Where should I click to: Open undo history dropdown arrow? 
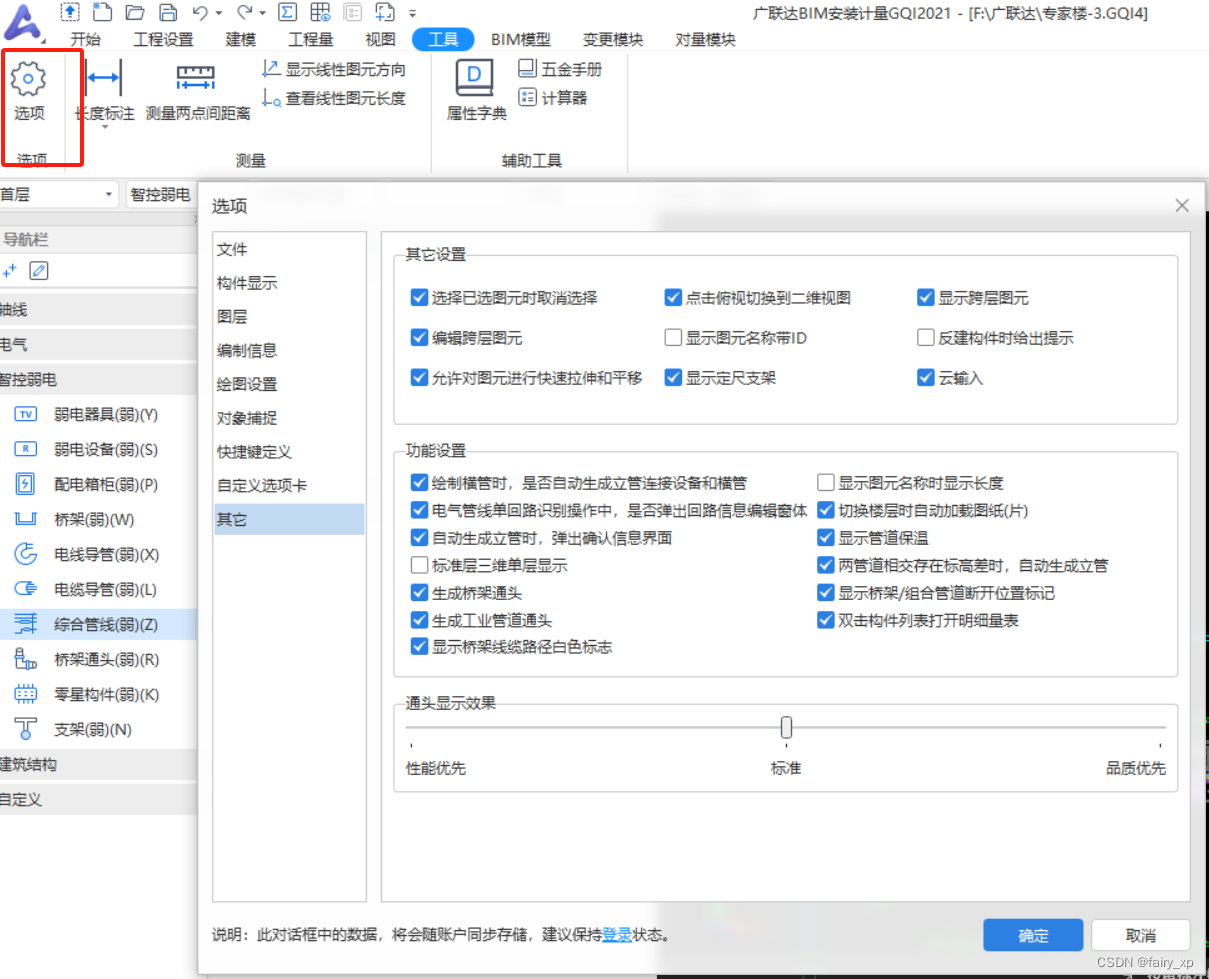[x=218, y=13]
